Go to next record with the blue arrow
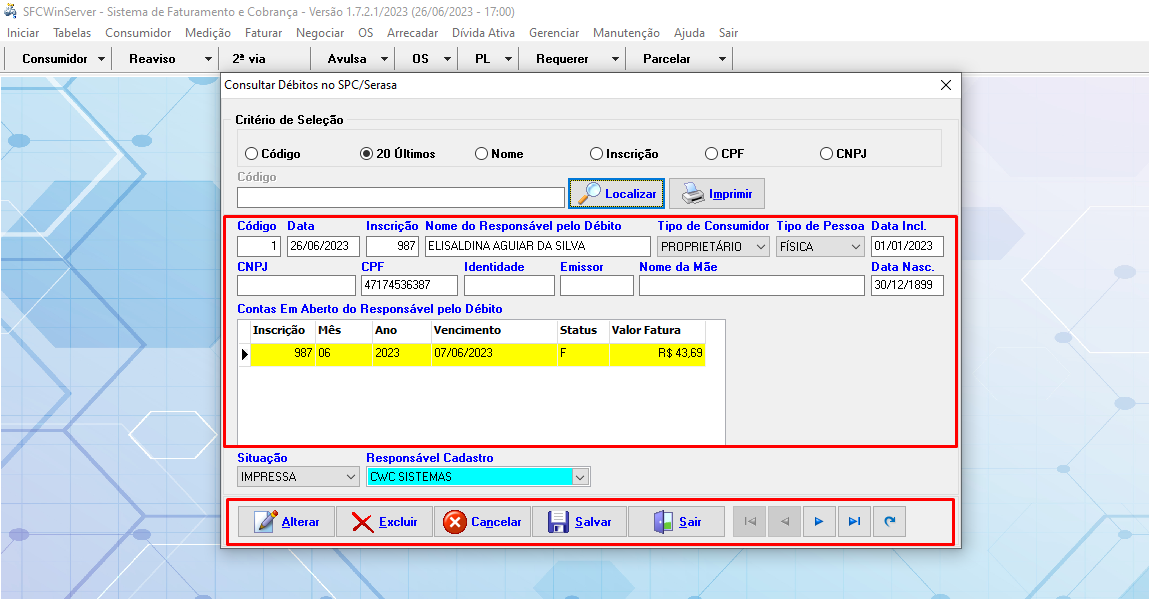 [x=819, y=522]
